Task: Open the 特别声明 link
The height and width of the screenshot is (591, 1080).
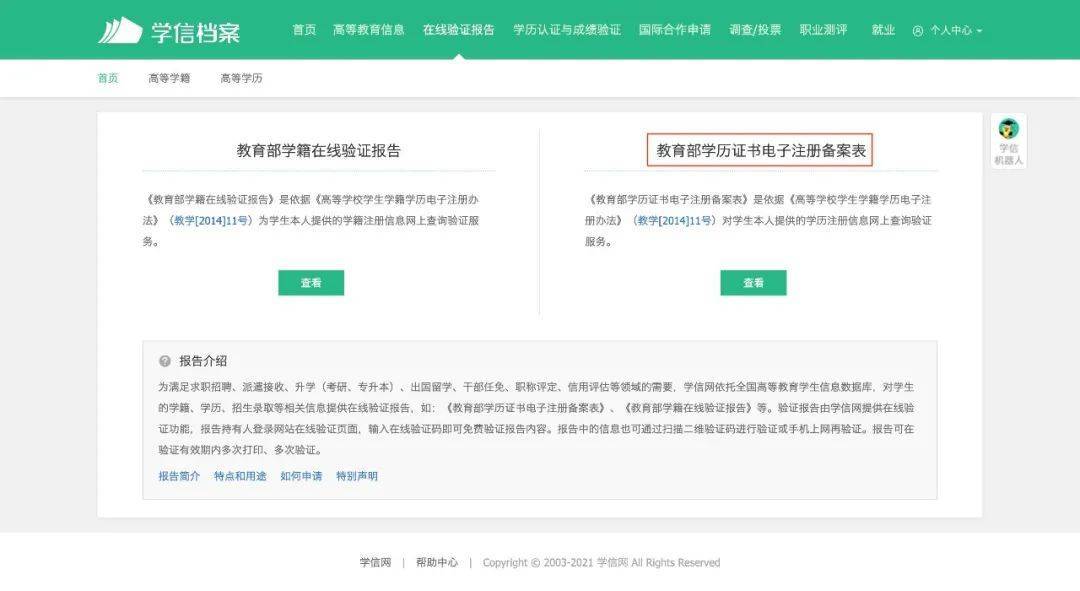Action: (357, 476)
